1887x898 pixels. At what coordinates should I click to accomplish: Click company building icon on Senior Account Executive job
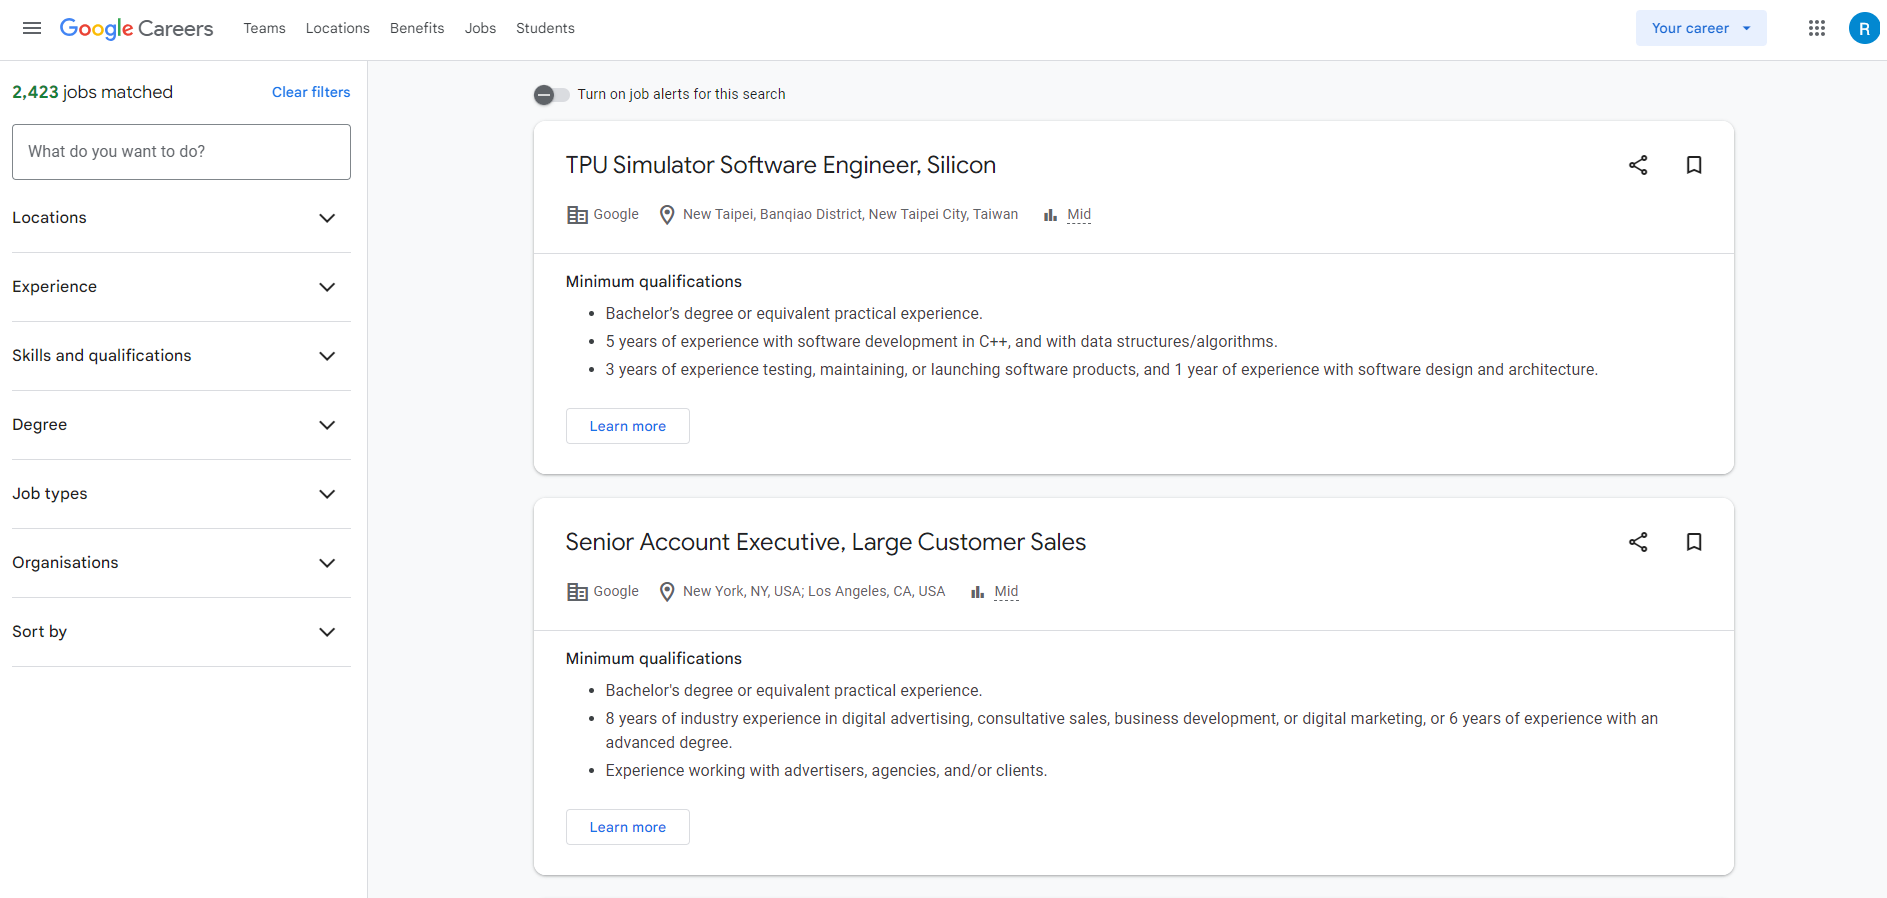tap(577, 592)
